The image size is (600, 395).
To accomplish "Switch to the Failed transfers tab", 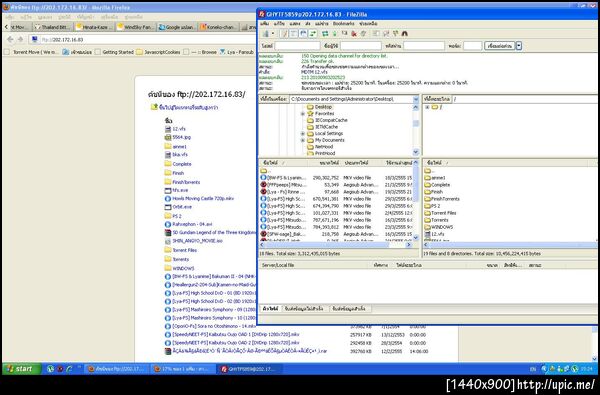I will [304, 308].
